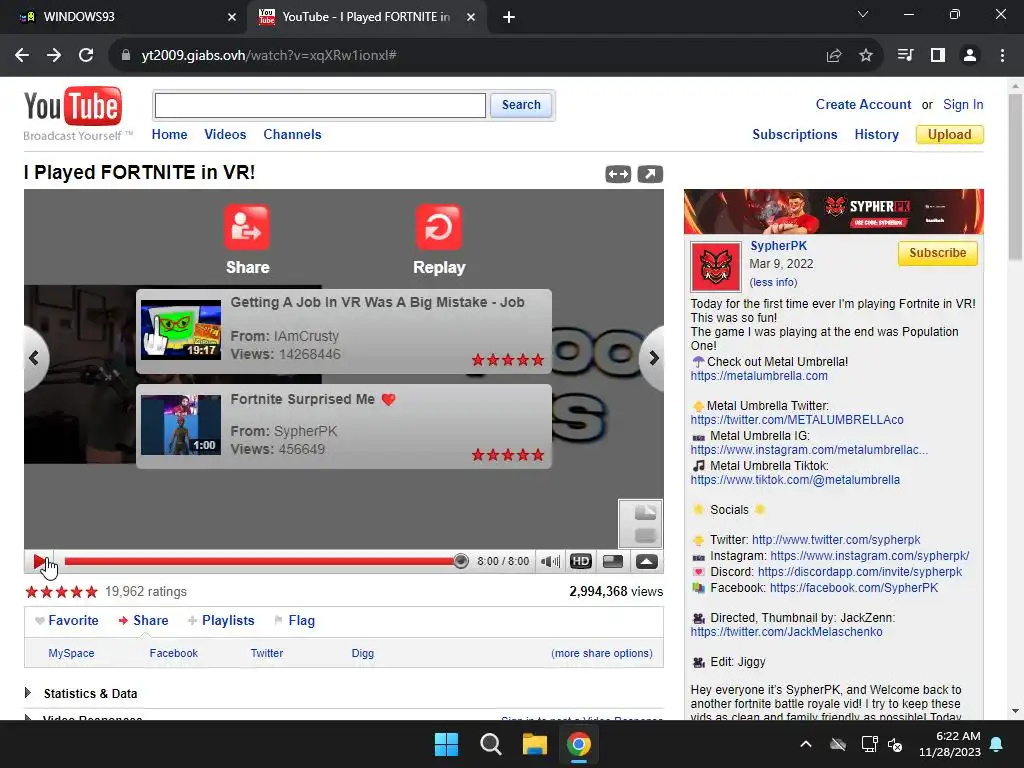Screen dimensions: 1024x768
Task: Open the JackMelaschenko Twitter link
Action: [x=786, y=632]
